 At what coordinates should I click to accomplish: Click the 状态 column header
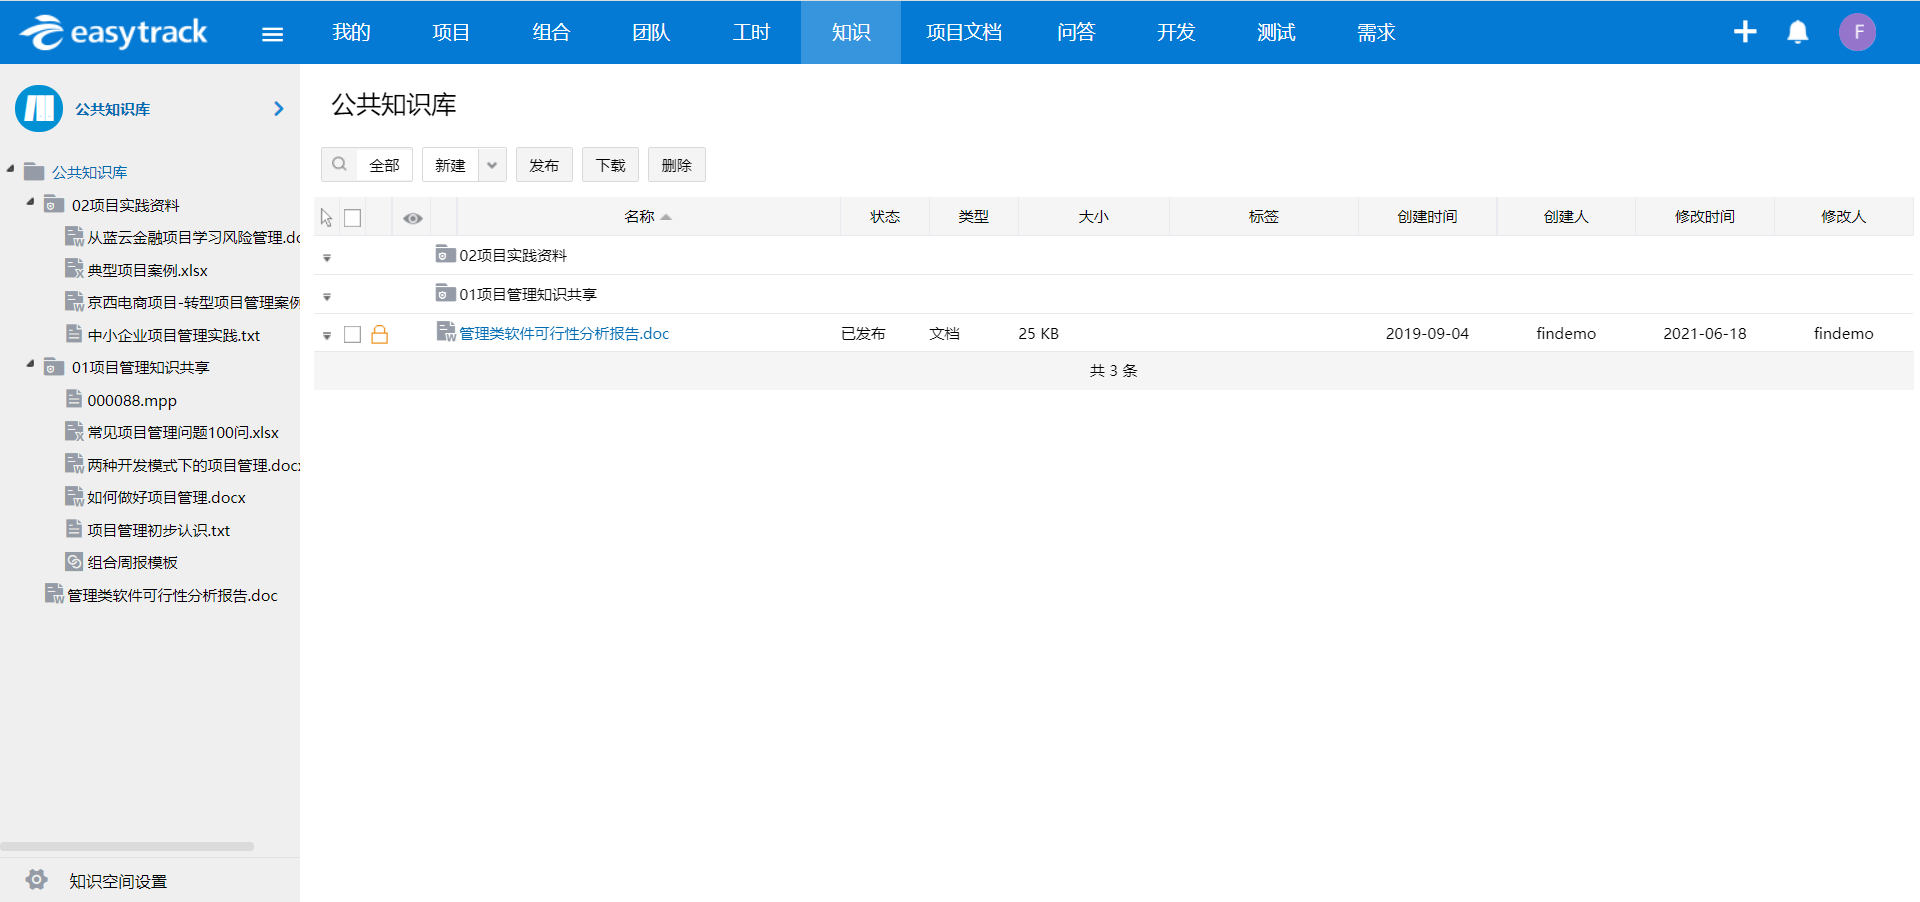coord(885,217)
